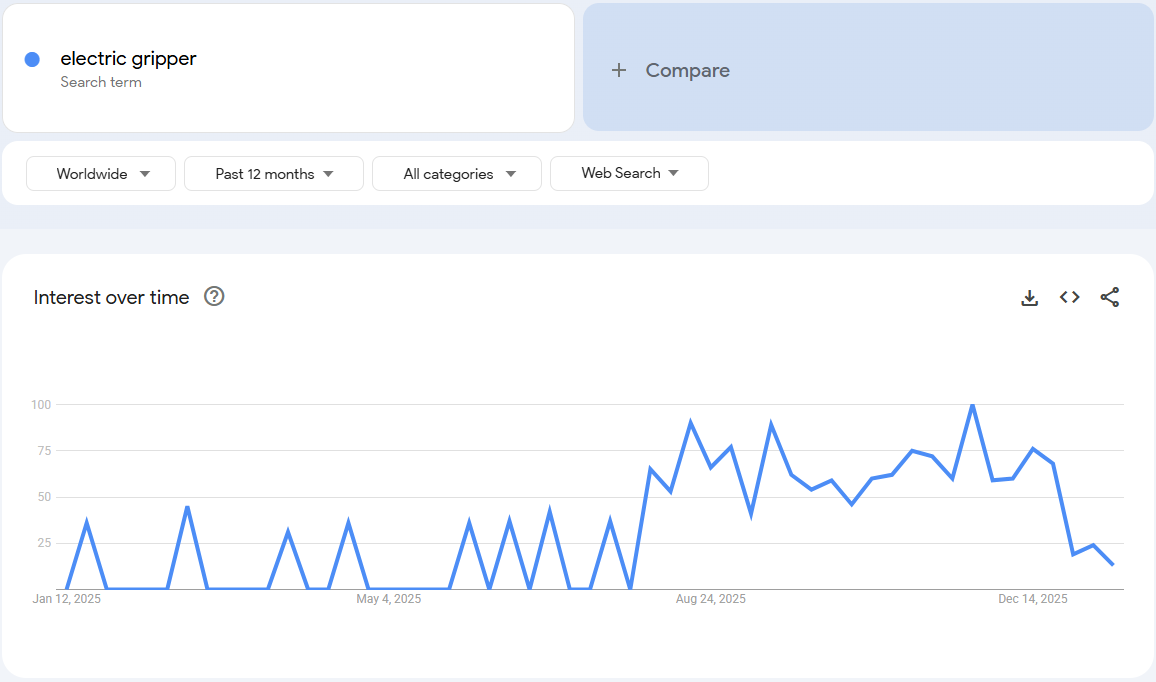Click the share icon on chart
This screenshot has height=682, width=1156.
point(1109,297)
